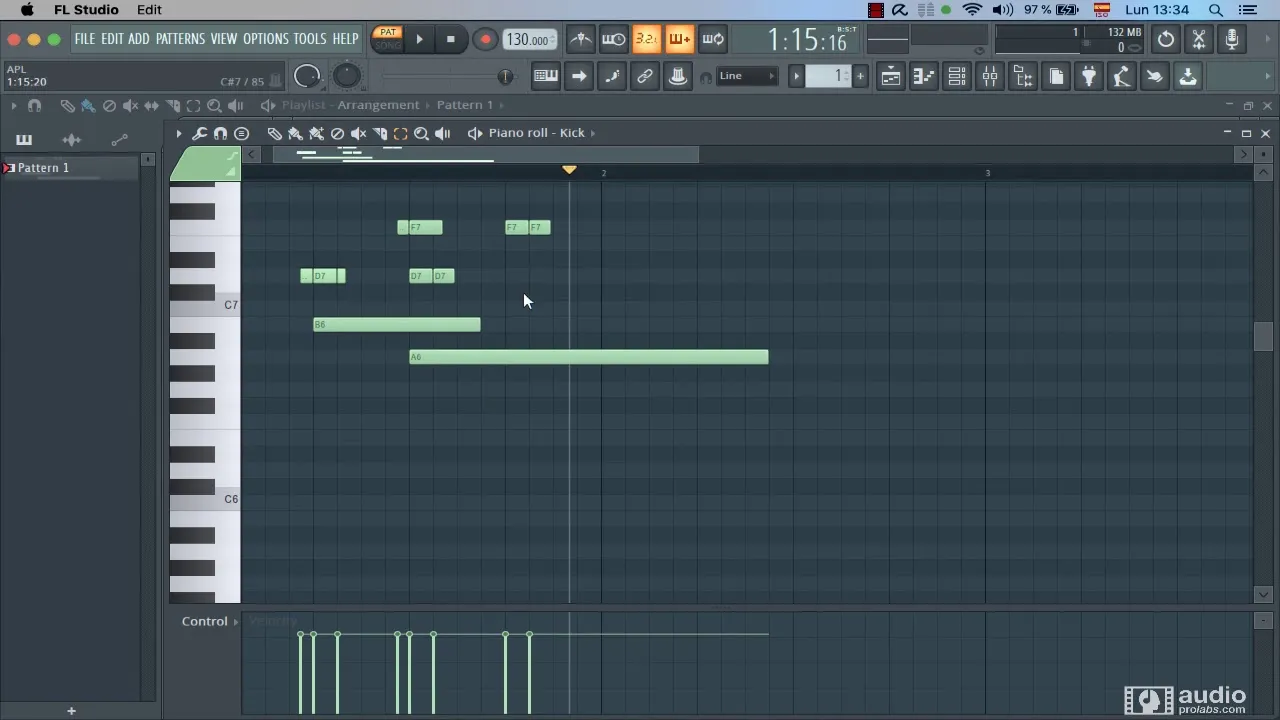The width and height of the screenshot is (1280, 720).
Task: Select Pattern 1 in the picker
Action: point(70,168)
